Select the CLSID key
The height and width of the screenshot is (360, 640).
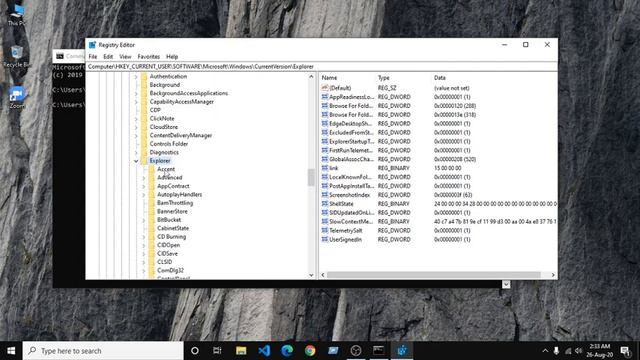164,262
